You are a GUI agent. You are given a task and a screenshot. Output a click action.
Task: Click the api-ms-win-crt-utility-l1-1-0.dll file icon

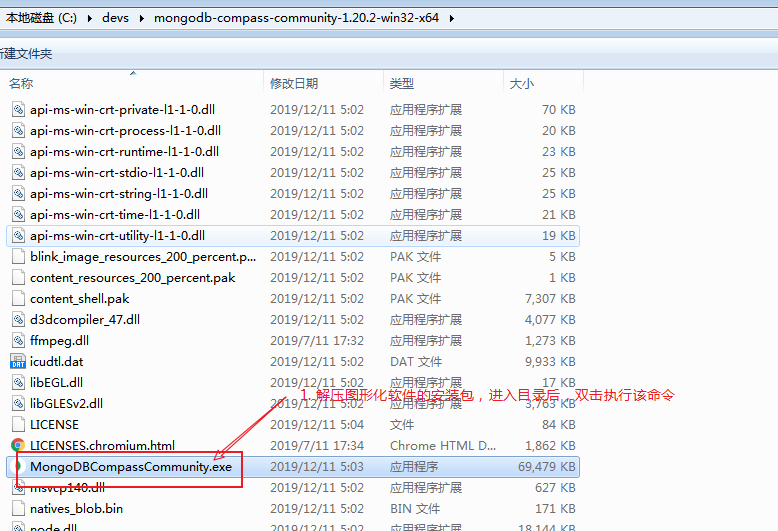18,236
